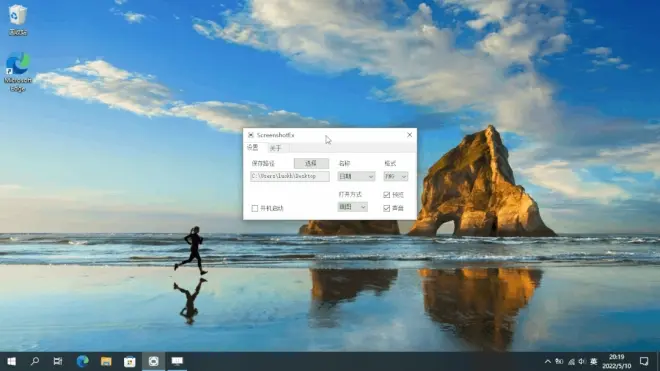Switch to the 关于 about tab

pyautogui.click(x=275, y=148)
